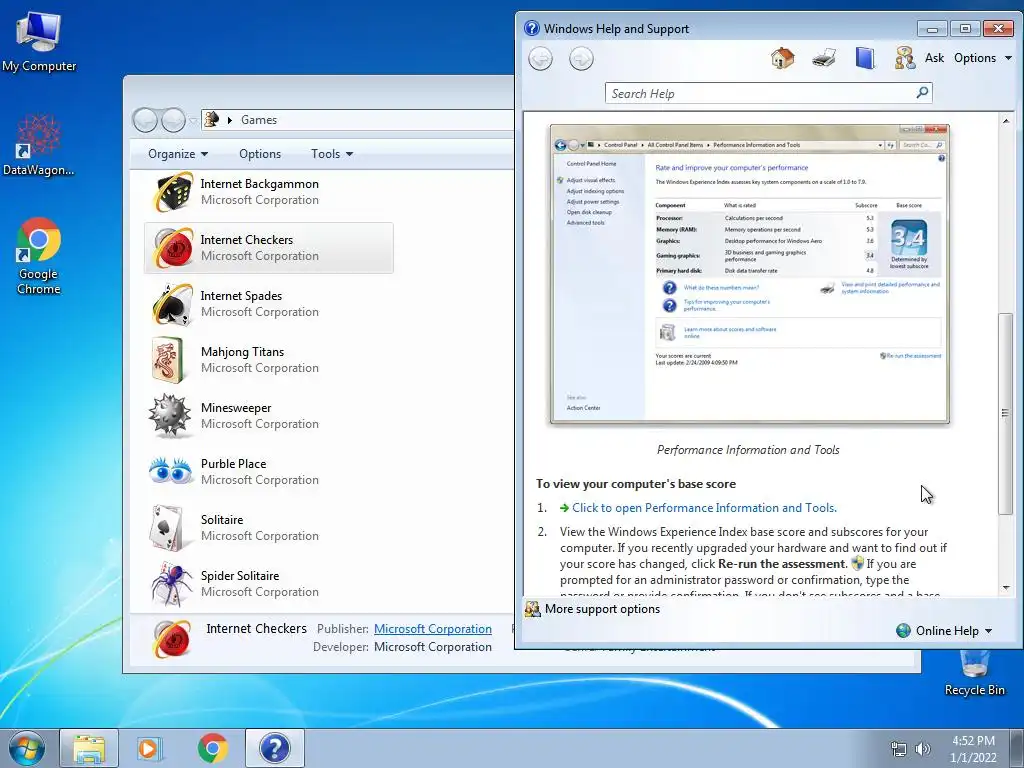Click the search magnifier in Search Help
The width and height of the screenshot is (1024, 768).
tap(922, 93)
